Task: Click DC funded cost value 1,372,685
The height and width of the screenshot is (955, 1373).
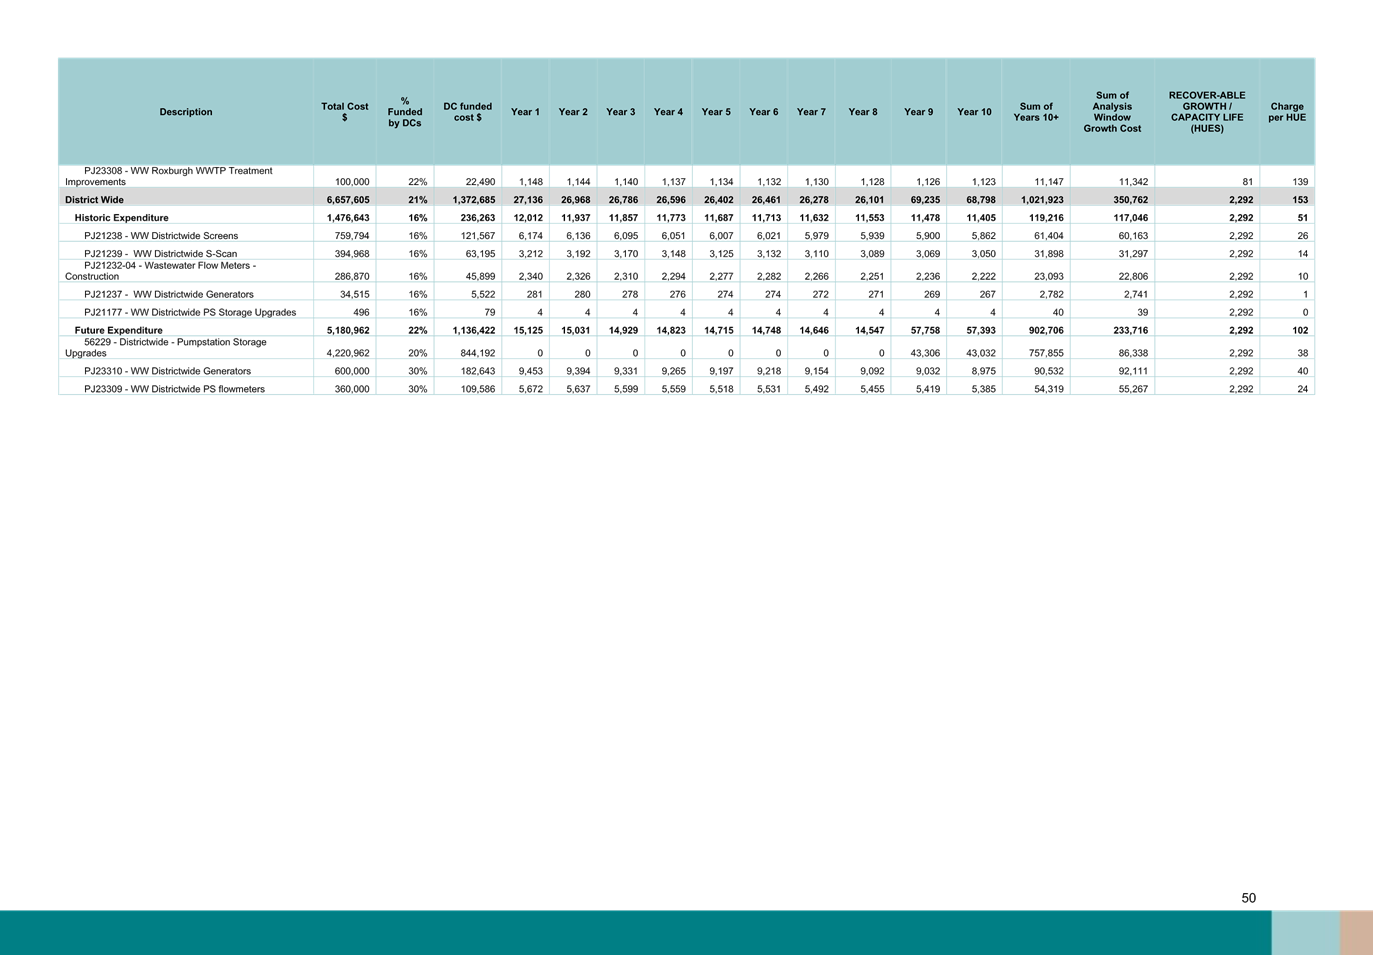Action: click(473, 200)
